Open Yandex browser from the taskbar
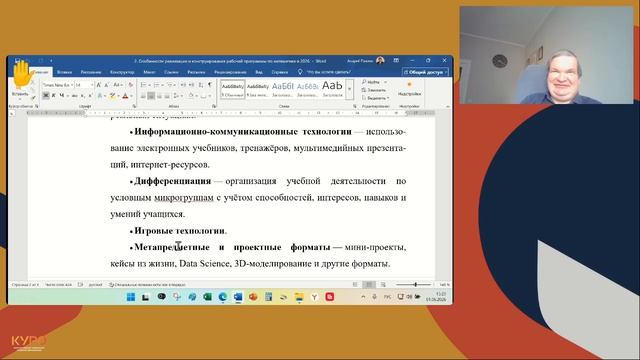The height and width of the screenshot is (360, 640). click(314, 297)
